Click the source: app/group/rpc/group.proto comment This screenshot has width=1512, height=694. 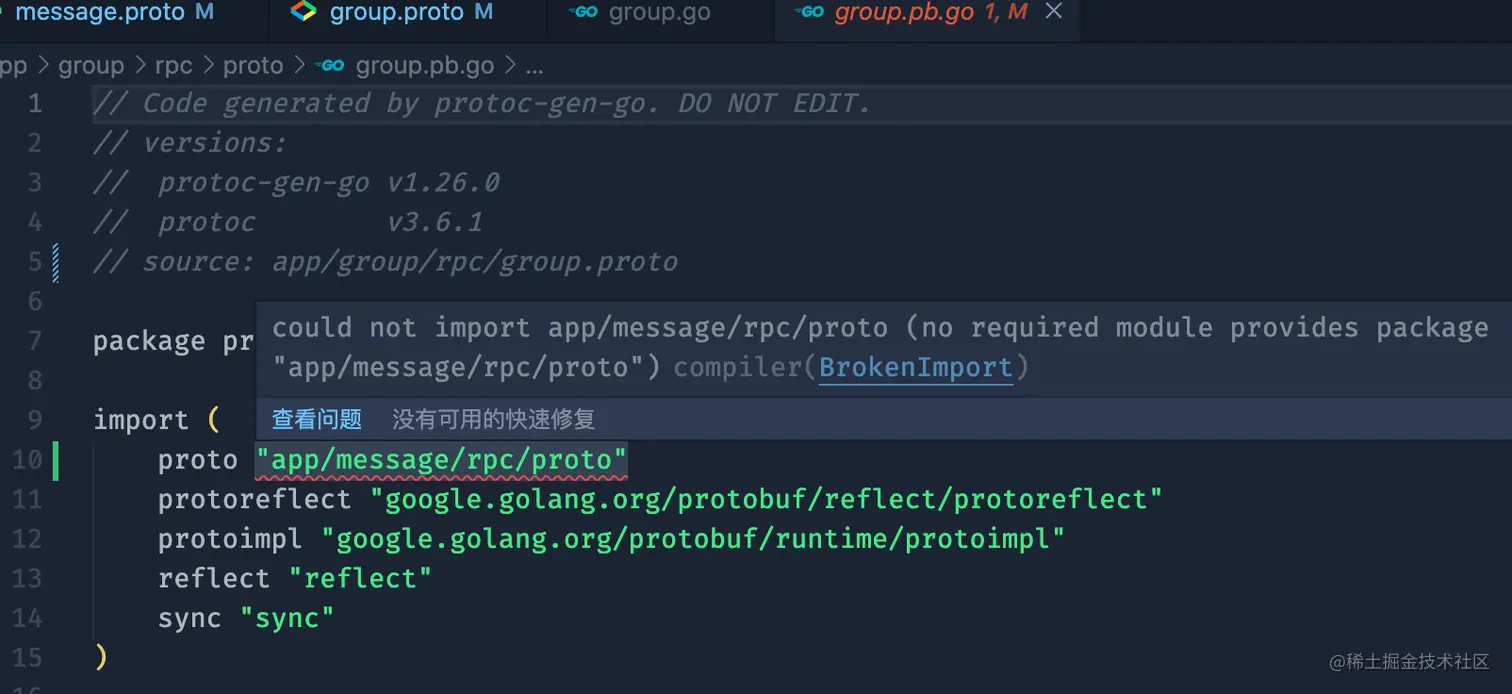click(385, 262)
